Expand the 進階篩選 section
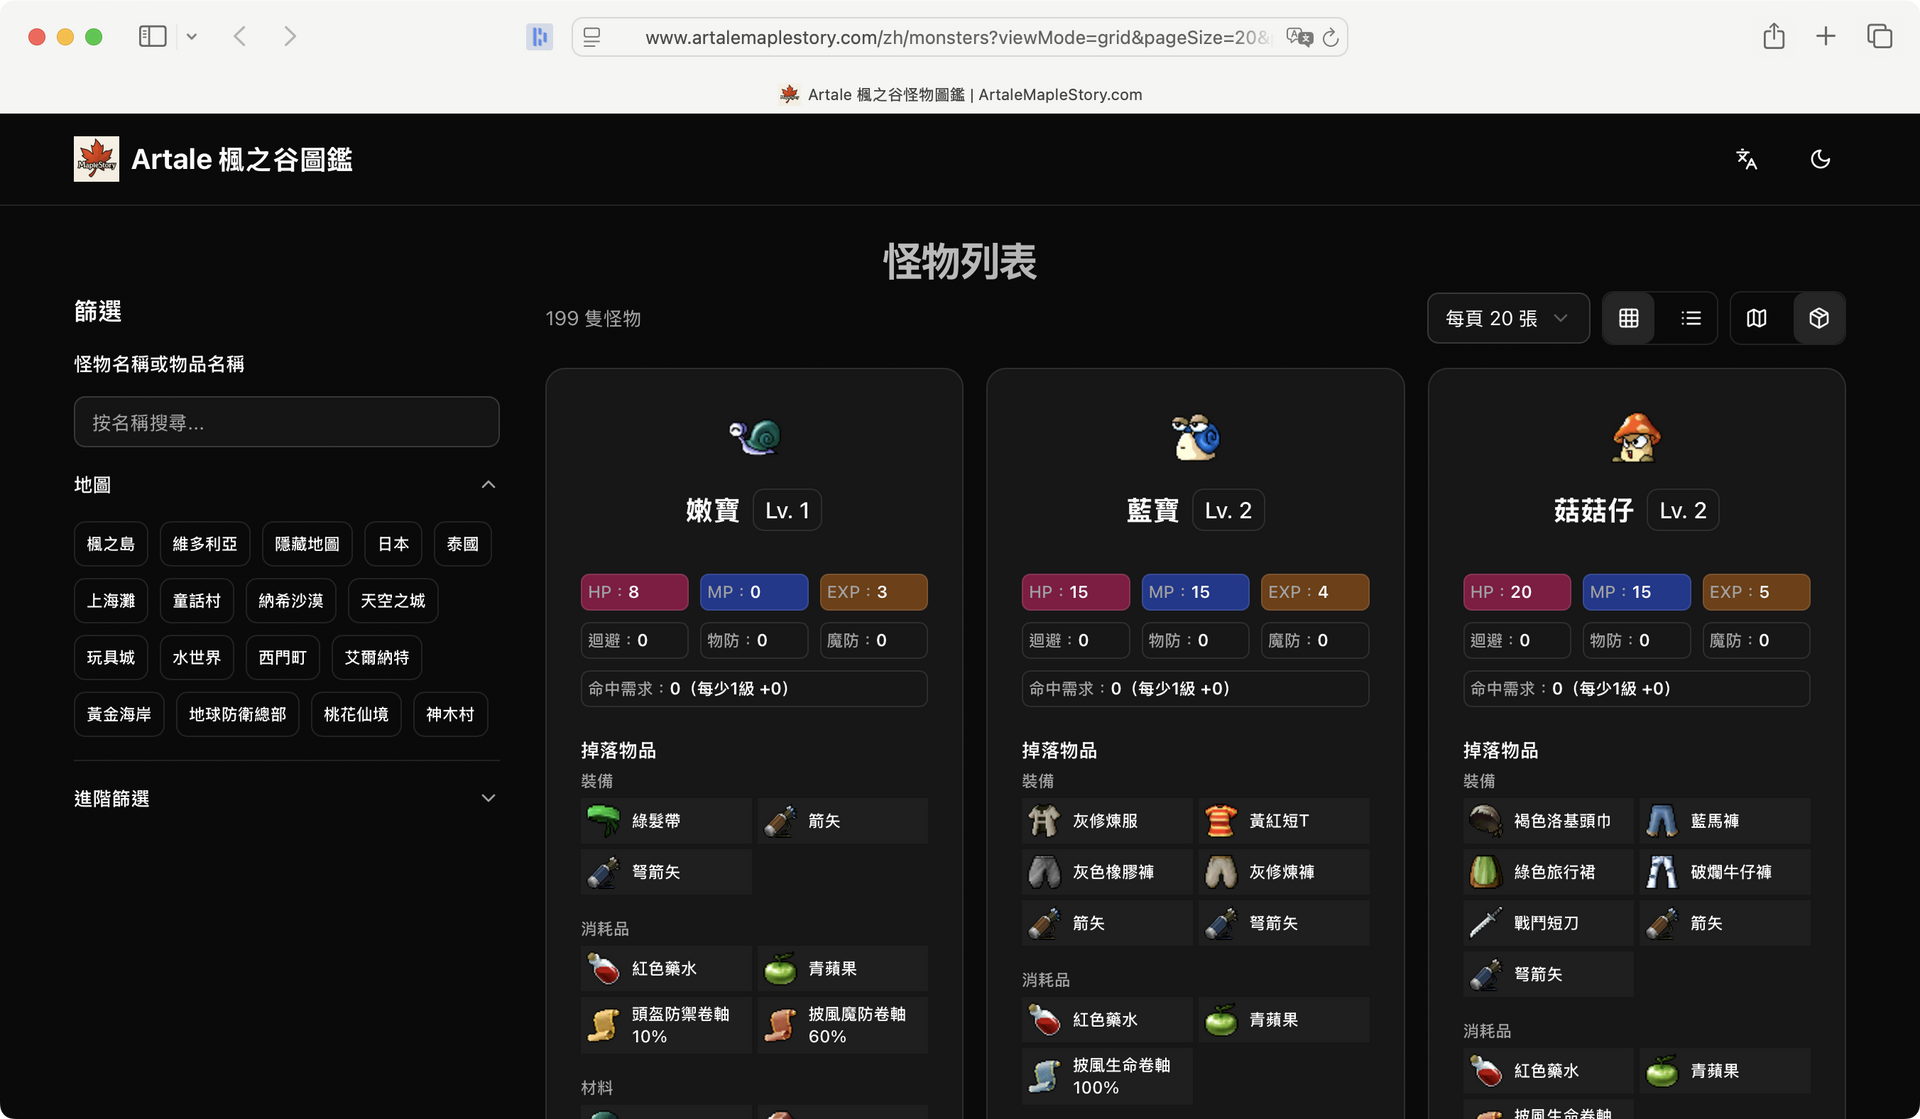1920x1119 pixels. pos(488,798)
